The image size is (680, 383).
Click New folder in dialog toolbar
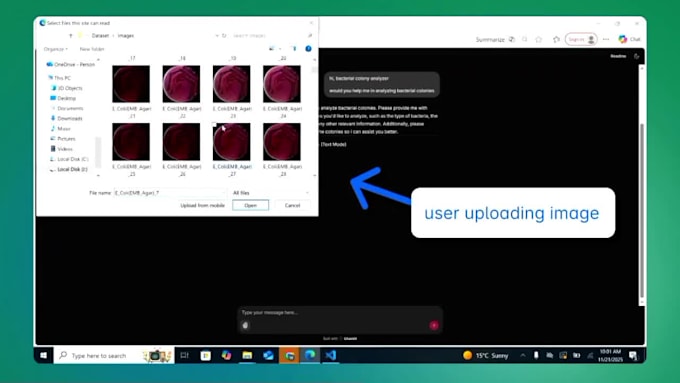pos(92,49)
